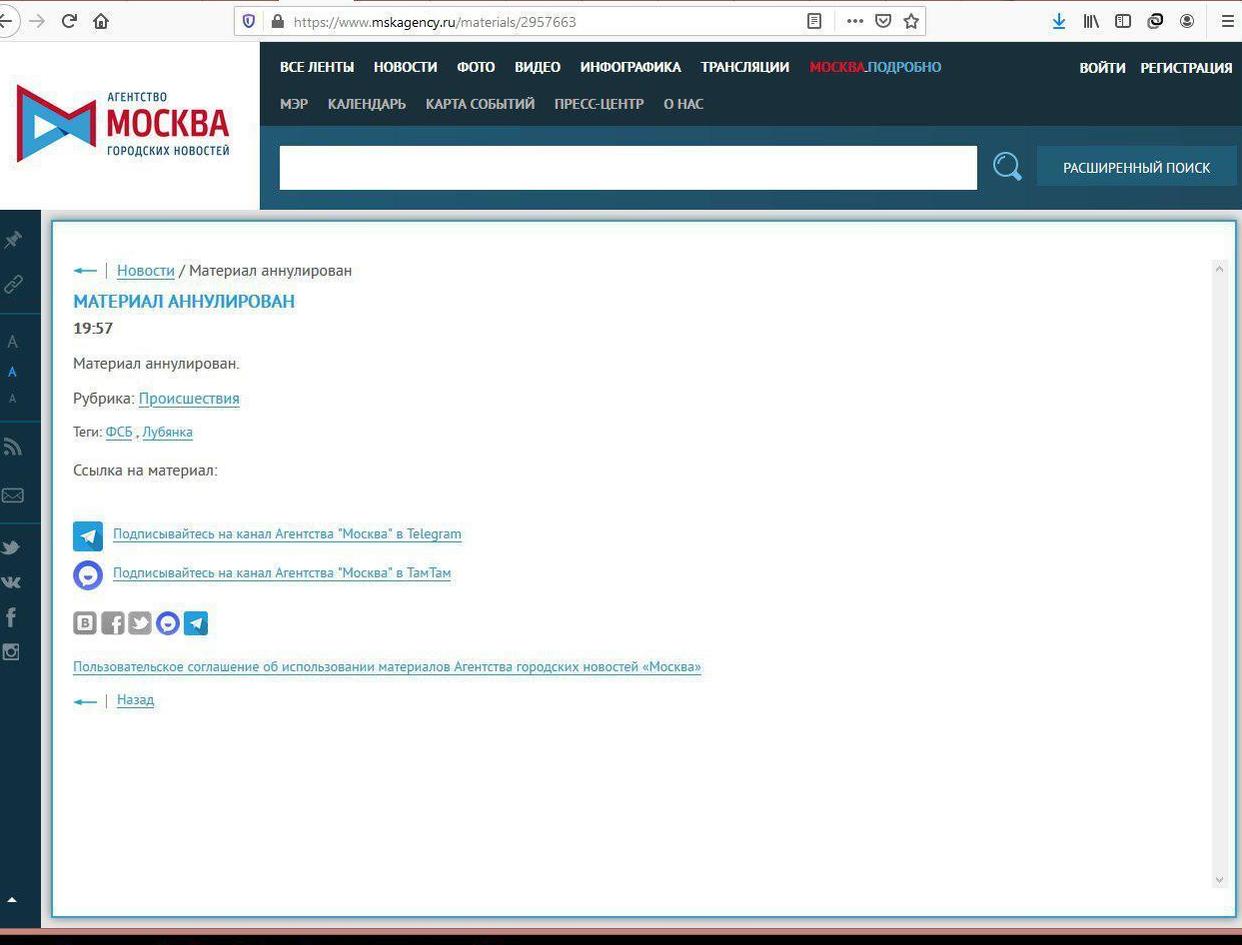Open О НАС menu item
Image resolution: width=1242 pixels, height=945 pixels.
[683, 104]
